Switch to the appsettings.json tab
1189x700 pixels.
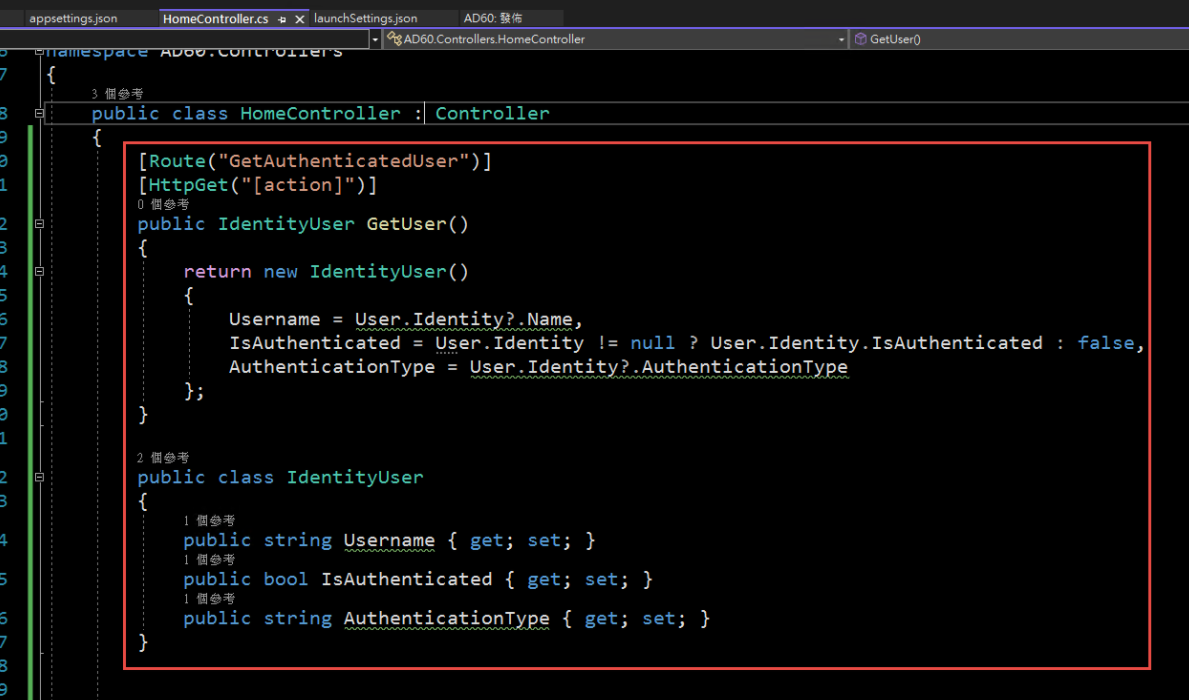pyautogui.click(x=73, y=18)
